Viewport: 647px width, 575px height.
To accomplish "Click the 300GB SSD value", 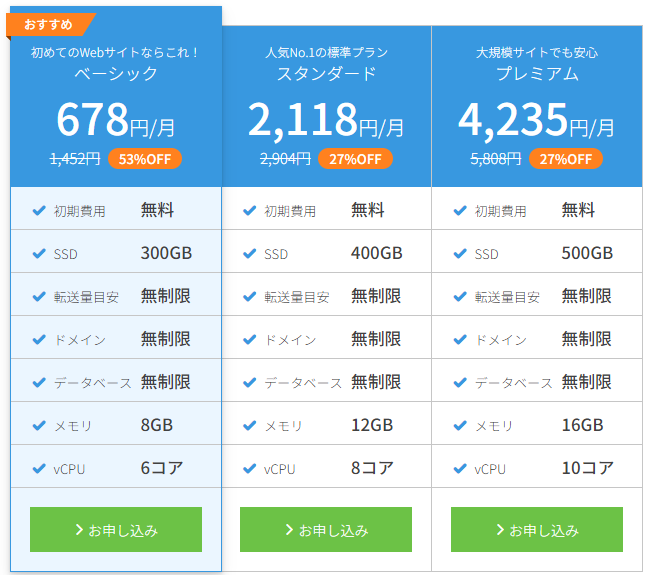I will pyautogui.click(x=166, y=253).
